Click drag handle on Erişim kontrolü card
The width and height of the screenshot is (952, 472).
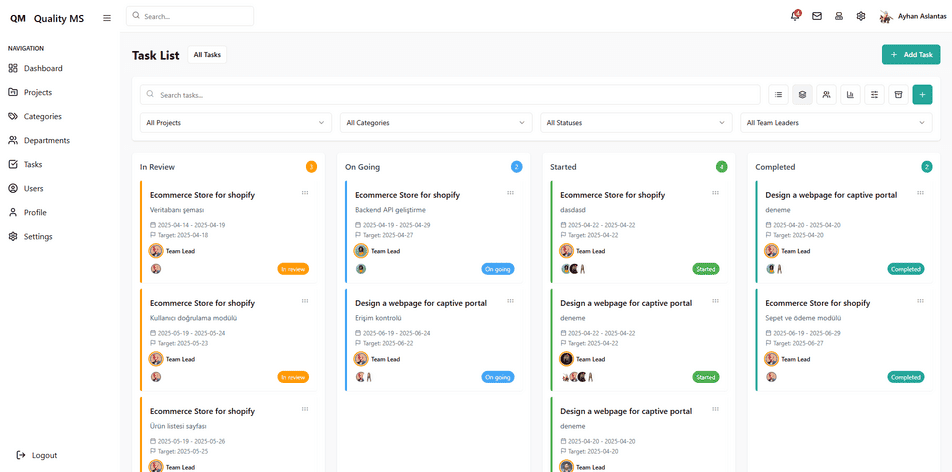511,301
